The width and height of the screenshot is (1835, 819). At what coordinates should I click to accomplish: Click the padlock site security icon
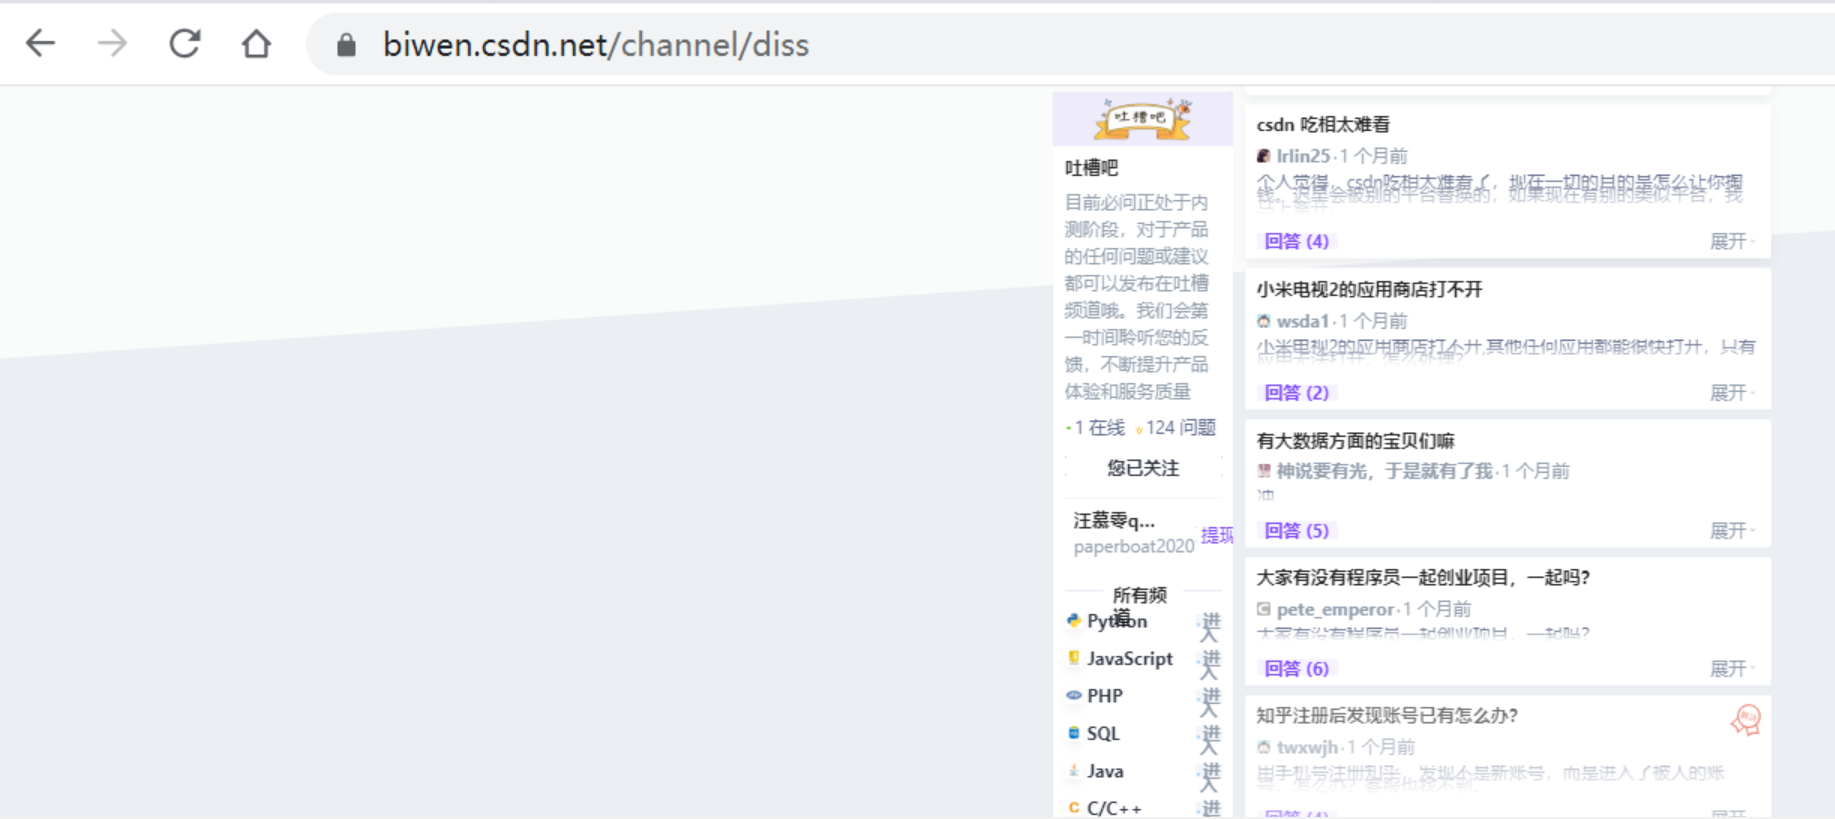point(346,45)
